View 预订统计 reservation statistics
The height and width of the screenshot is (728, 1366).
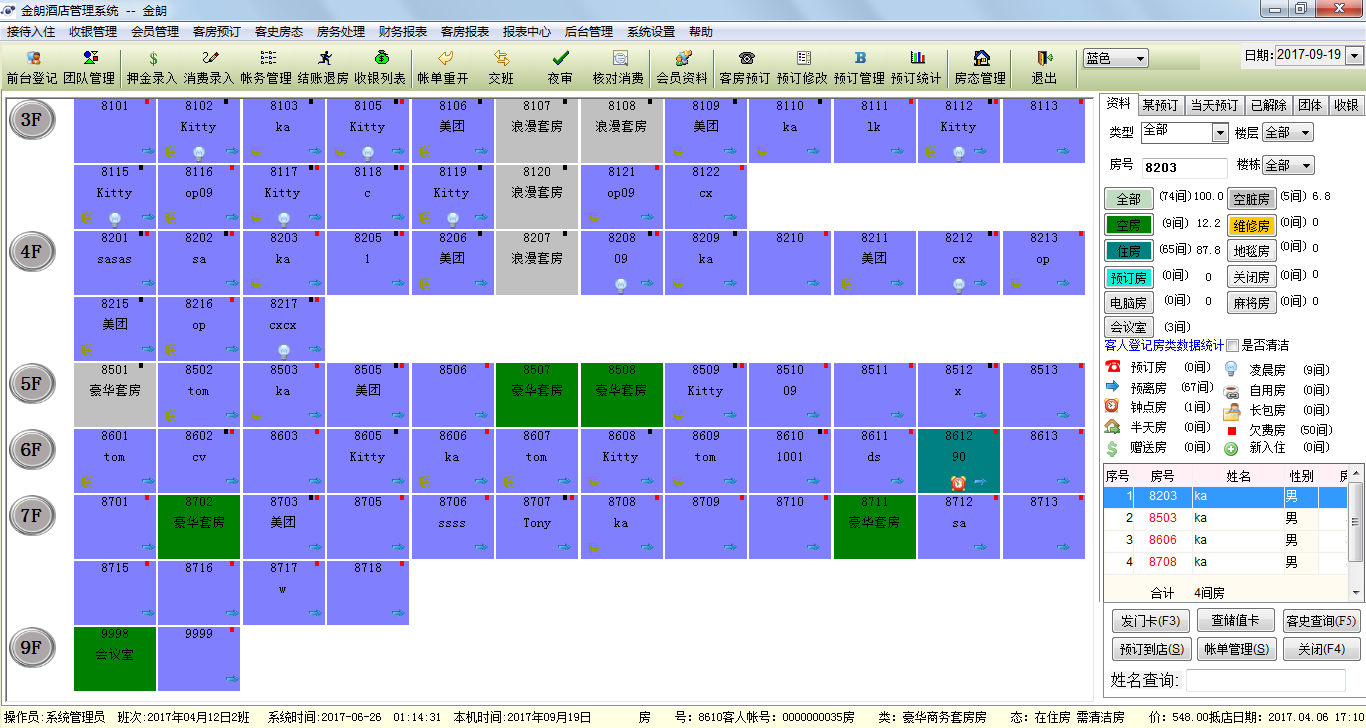click(x=916, y=68)
